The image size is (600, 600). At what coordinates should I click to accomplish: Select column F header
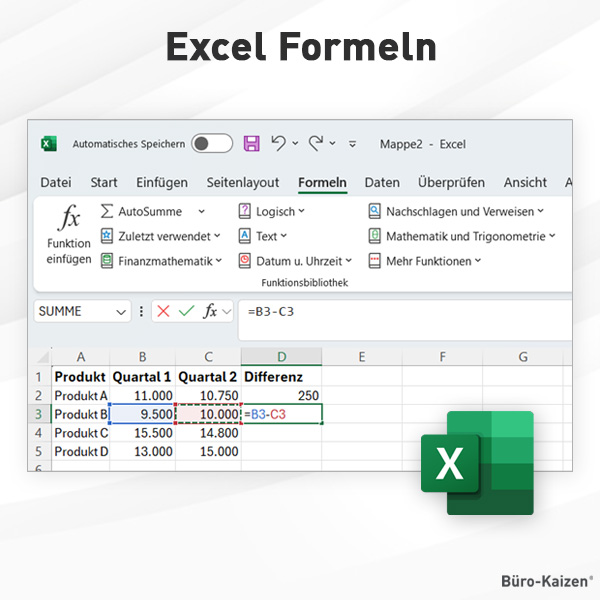tap(443, 357)
